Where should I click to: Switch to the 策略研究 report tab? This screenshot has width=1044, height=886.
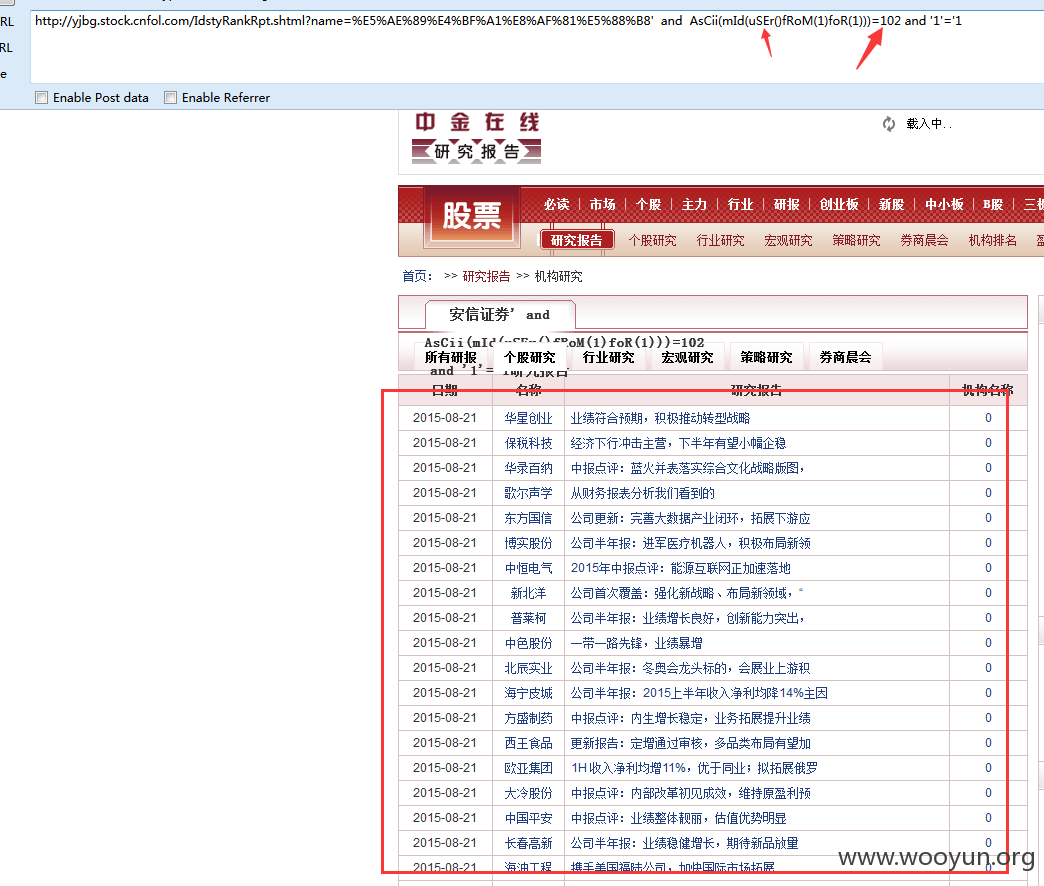click(766, 357)
